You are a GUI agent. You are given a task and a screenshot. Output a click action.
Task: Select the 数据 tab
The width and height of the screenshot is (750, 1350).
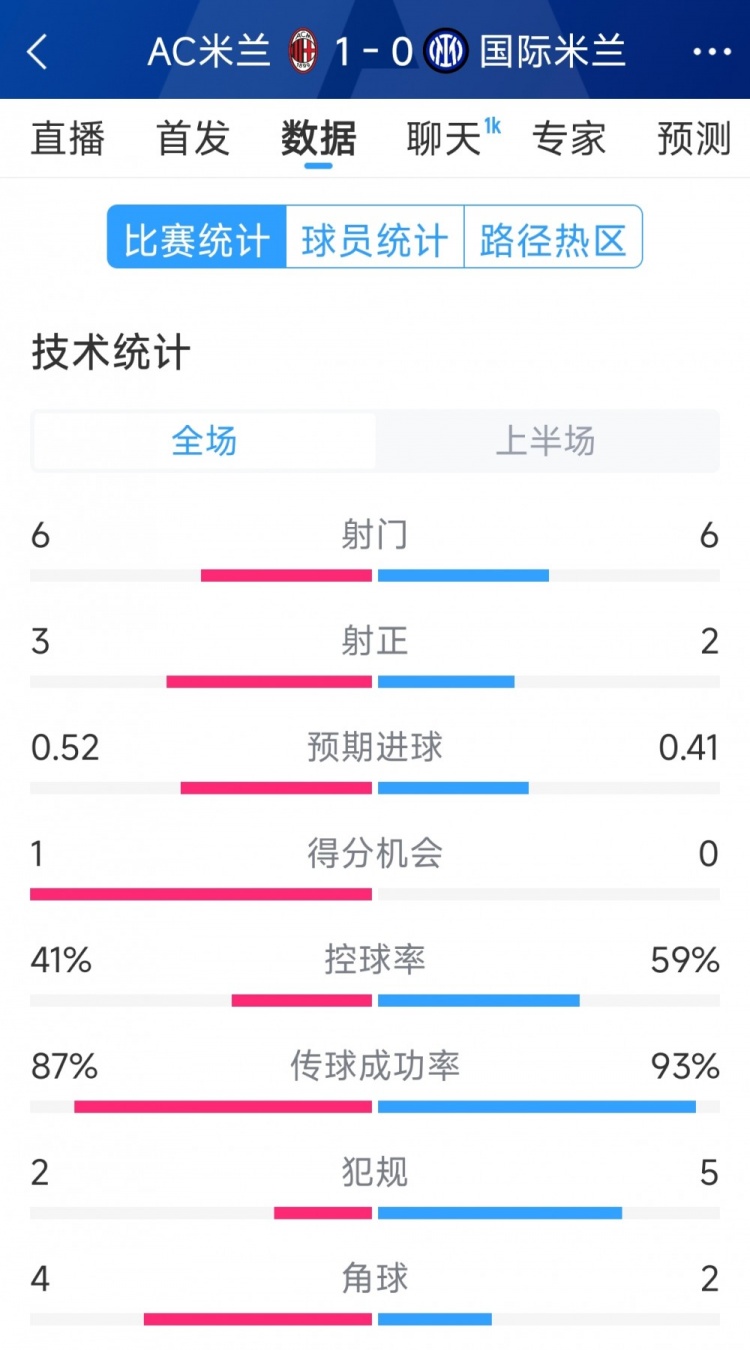pos(318,139)
